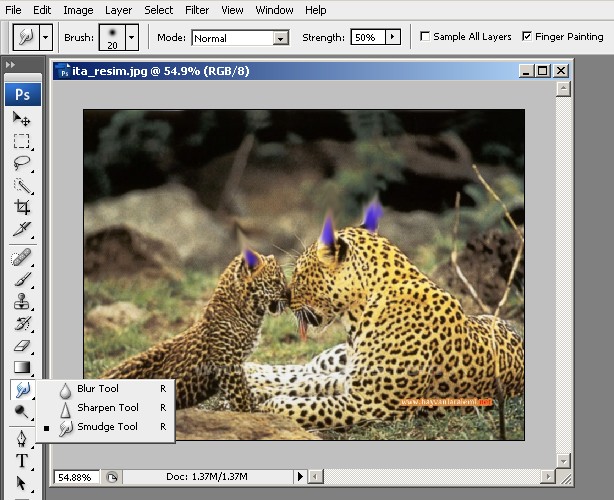Close the ita_resim.jpg document window
Viewport: 614px width, 500px height.
click(x=561, y=71)
